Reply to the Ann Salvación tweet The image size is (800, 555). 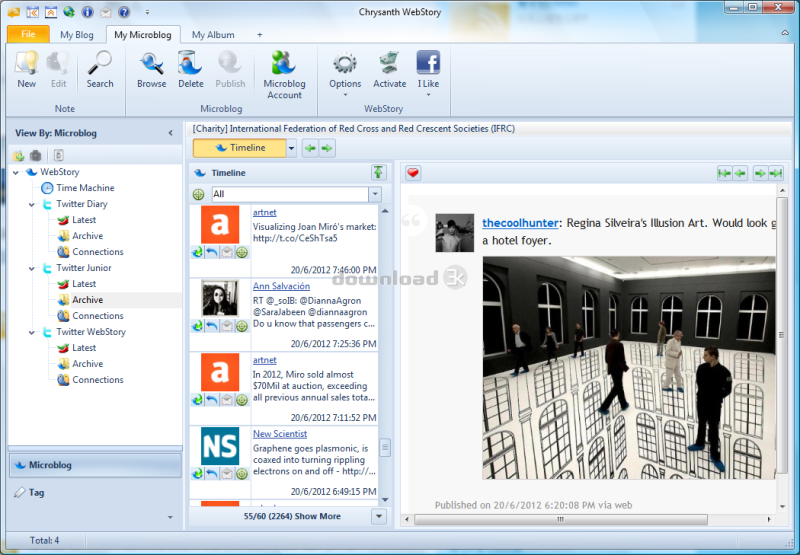click(212, 325)
